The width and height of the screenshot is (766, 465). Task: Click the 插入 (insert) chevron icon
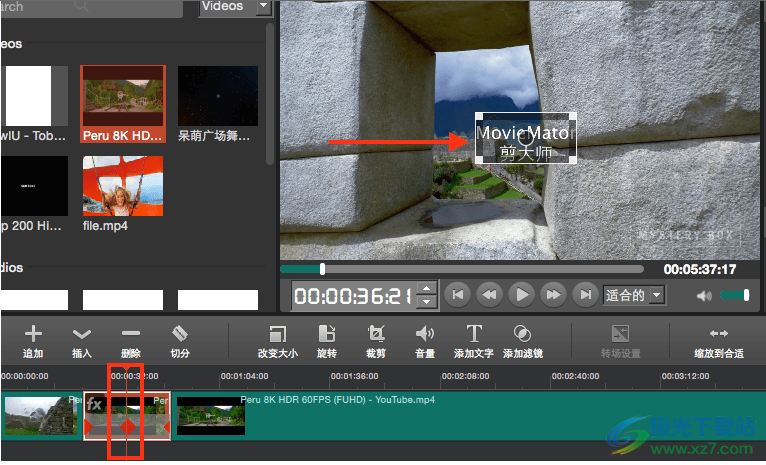click(82, 334)
